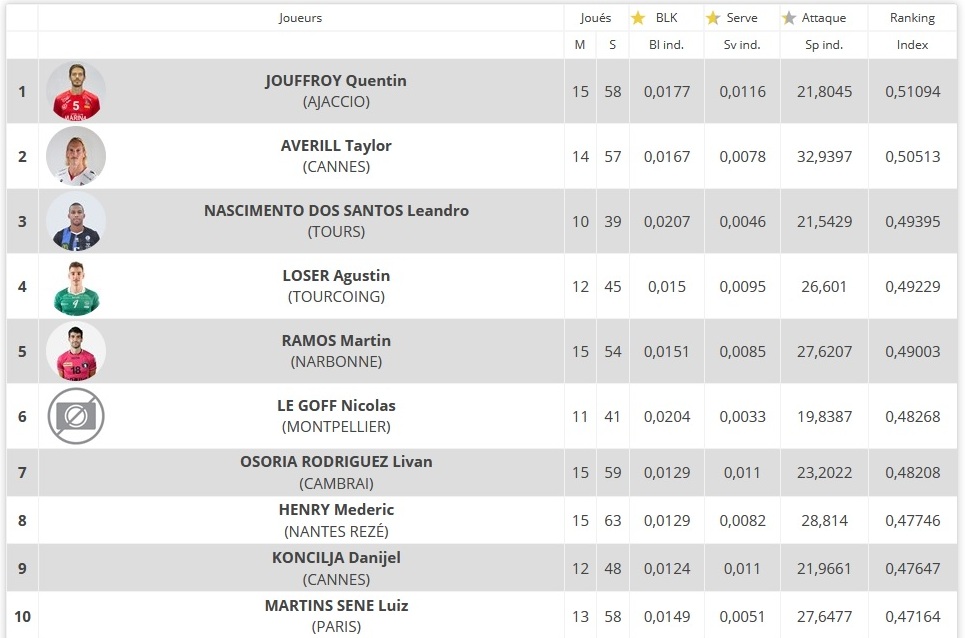Click the gold star beside BLK
This screenshot has height=638, width=965.
point(638,18)
